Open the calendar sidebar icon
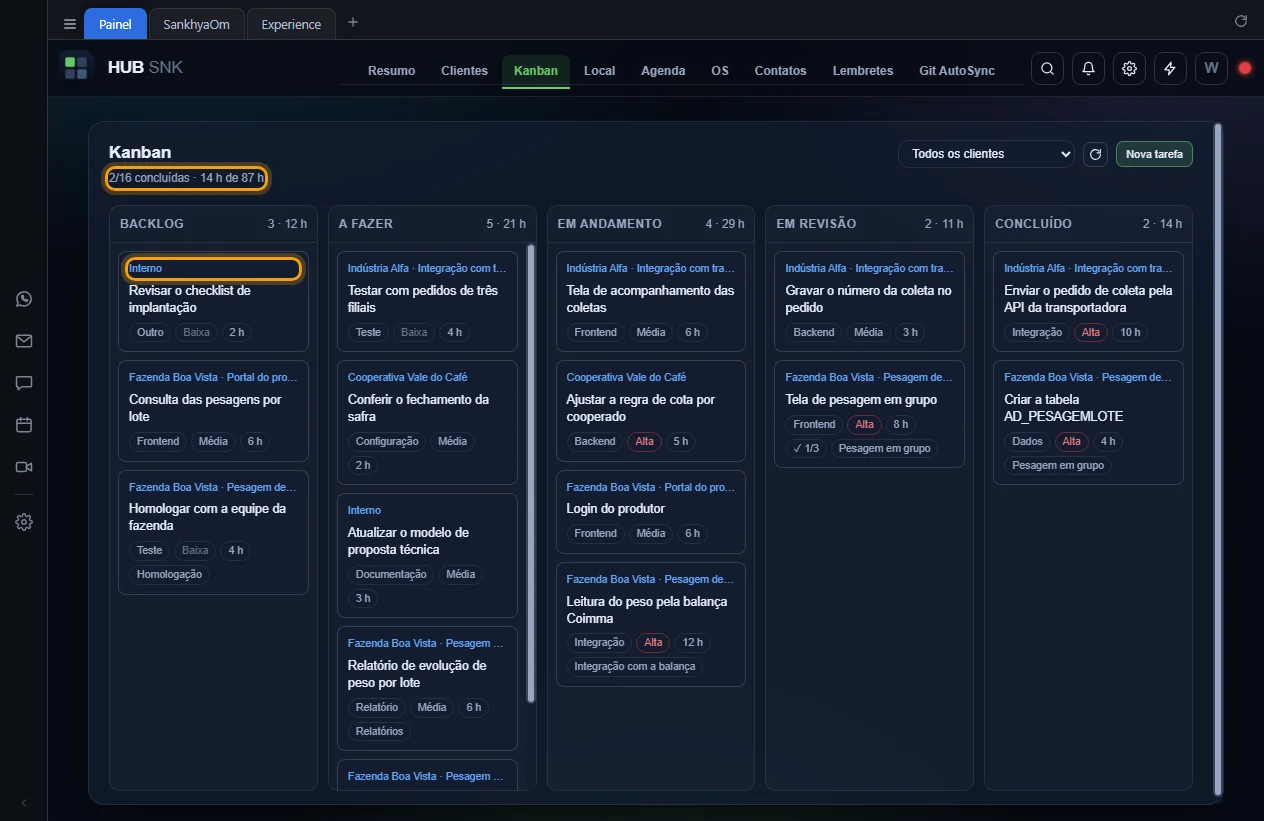 click(24, 425)
